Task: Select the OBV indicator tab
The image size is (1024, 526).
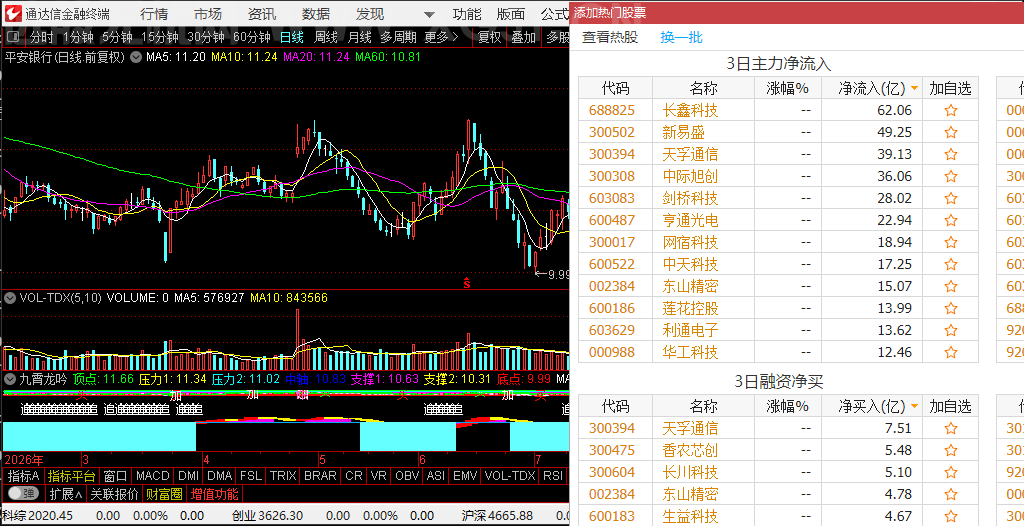Action: pos(407,476)
